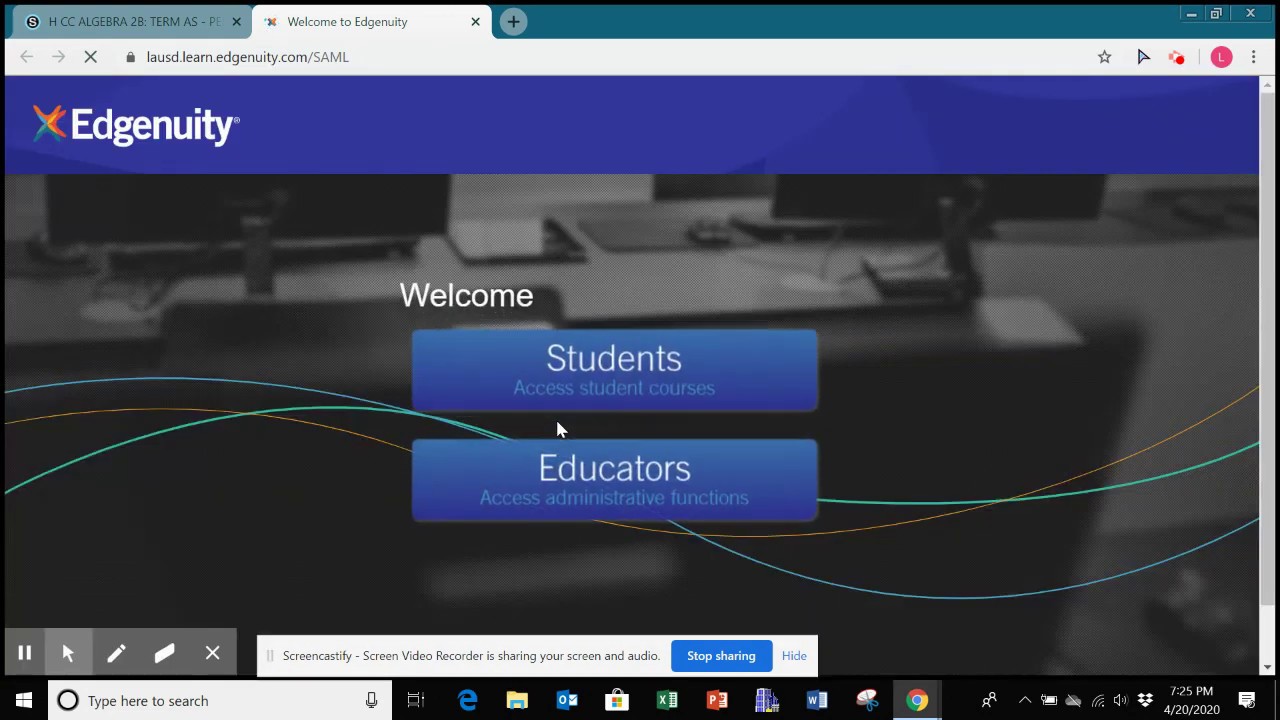Go forward in browser history
Screen dimensions: 1280x720
tap(58, 57)
